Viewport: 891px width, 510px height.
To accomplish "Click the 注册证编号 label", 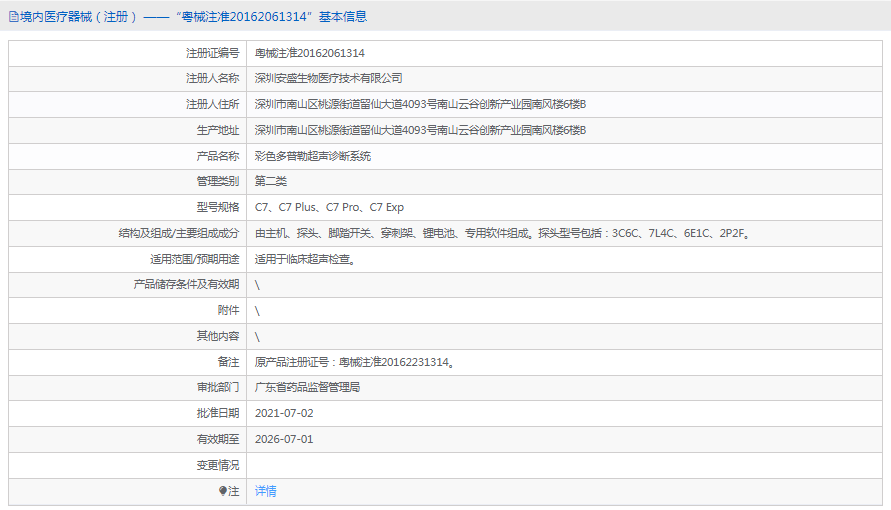I will 213,53.
